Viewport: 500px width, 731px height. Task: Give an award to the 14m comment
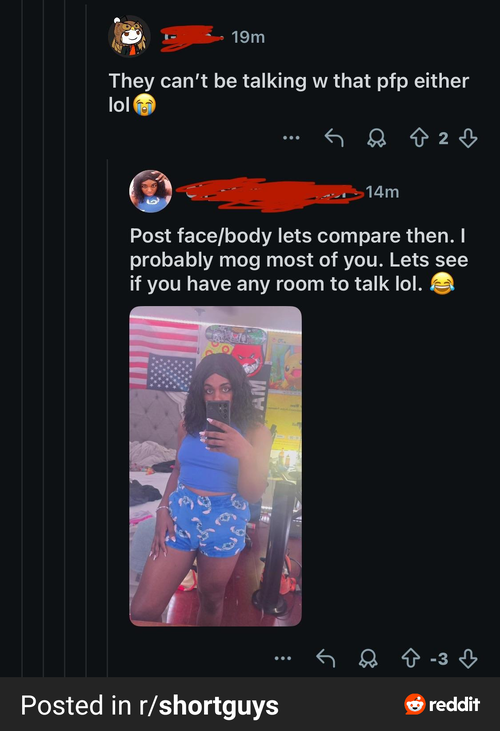[368, 658]
